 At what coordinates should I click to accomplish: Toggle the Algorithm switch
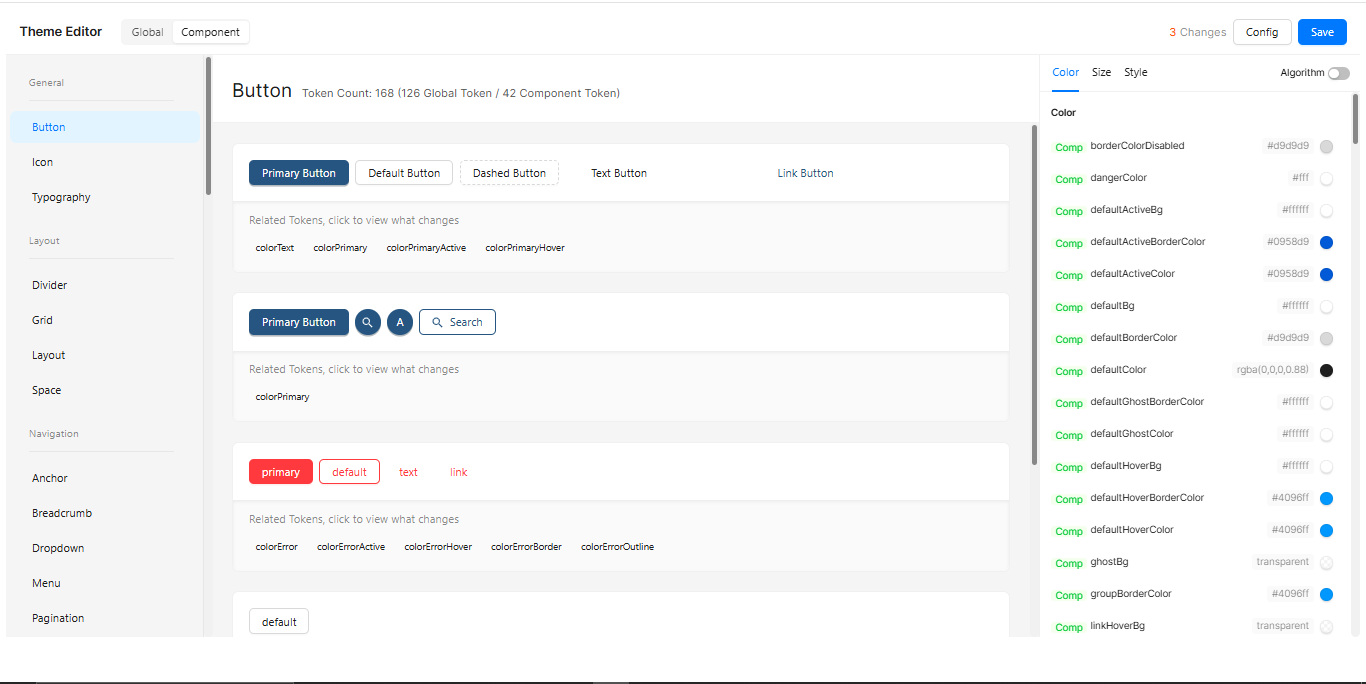[1338, 73]
